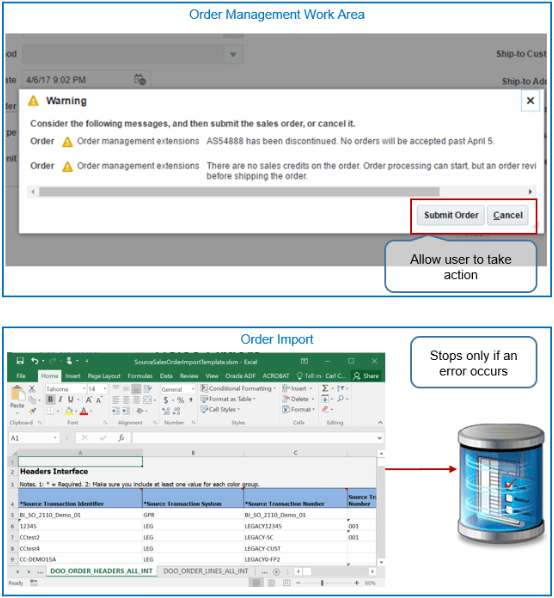This screenshot has width=554, height=598.
Task: Click the Orientation icon
Action: click(x=140, y=411)
